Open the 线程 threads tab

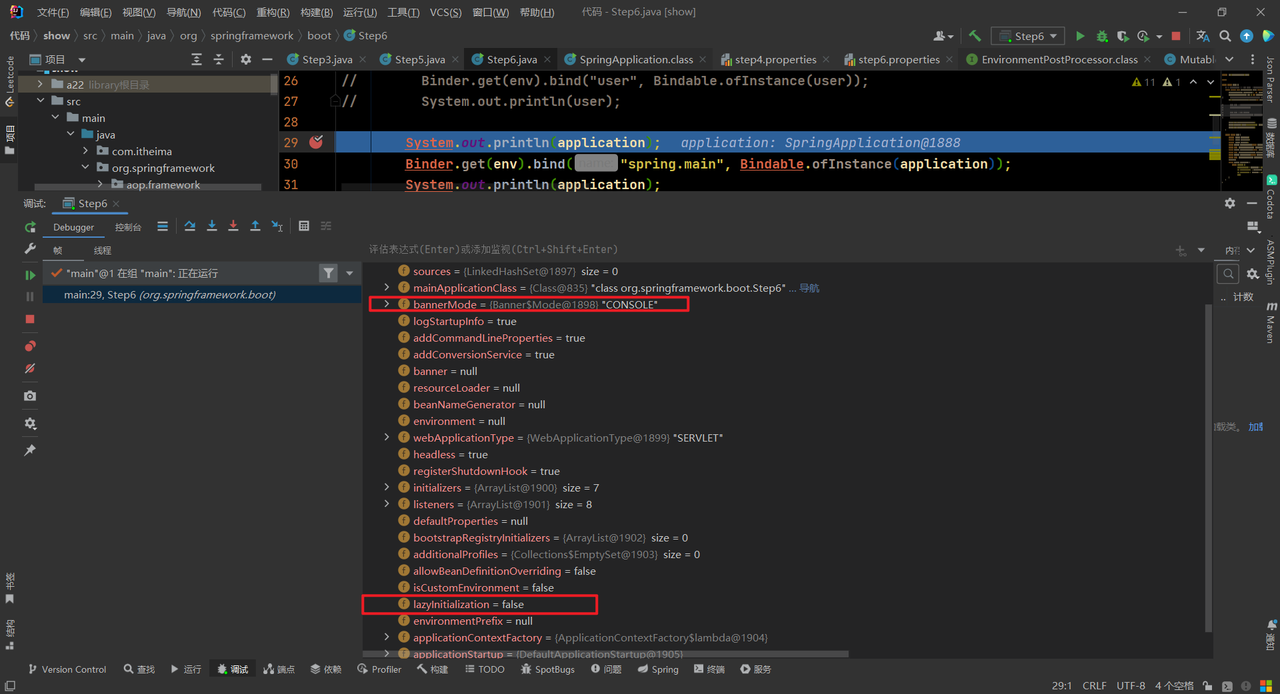point(103,250)
